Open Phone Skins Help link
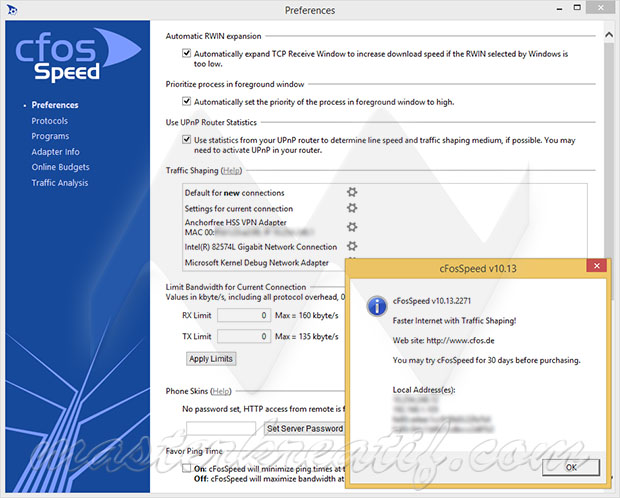Image resolution: width=620 pixels, height=498 pixels. click(x=221, y=391)
